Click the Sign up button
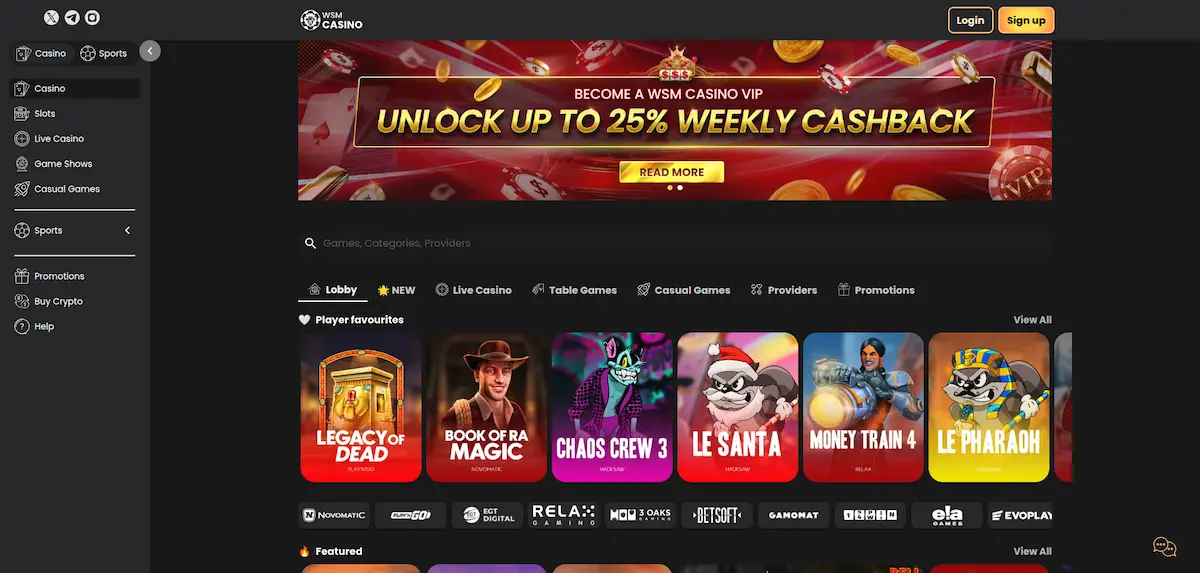 click(x=1026, y=20)
